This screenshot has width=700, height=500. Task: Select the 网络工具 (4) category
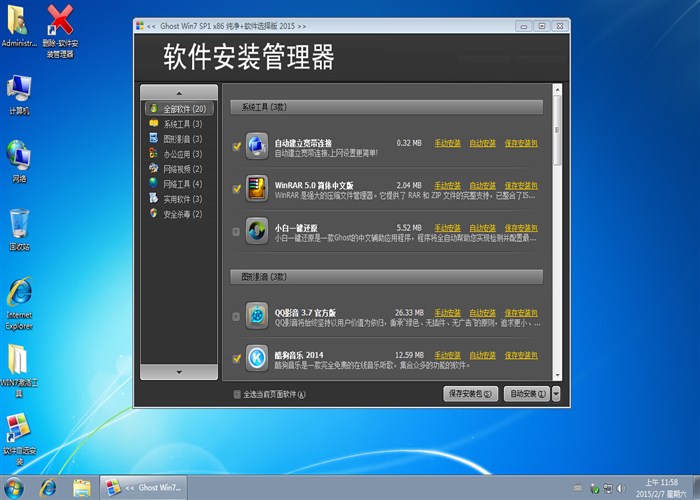click(179, 184)
